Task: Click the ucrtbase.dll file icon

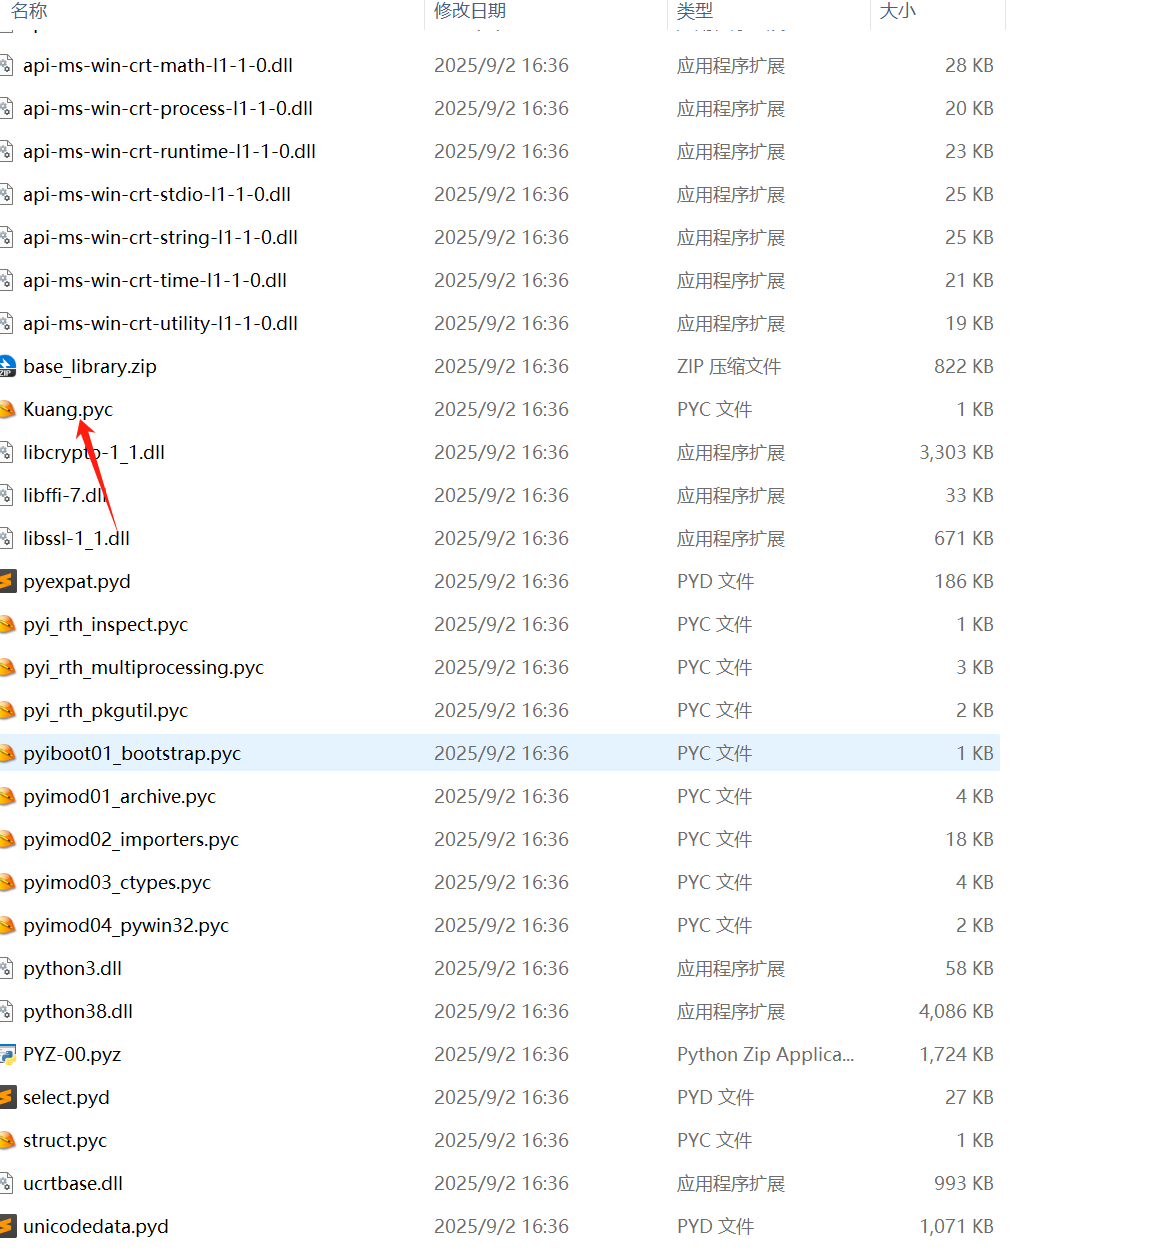Action: [x=7, y=1184]
